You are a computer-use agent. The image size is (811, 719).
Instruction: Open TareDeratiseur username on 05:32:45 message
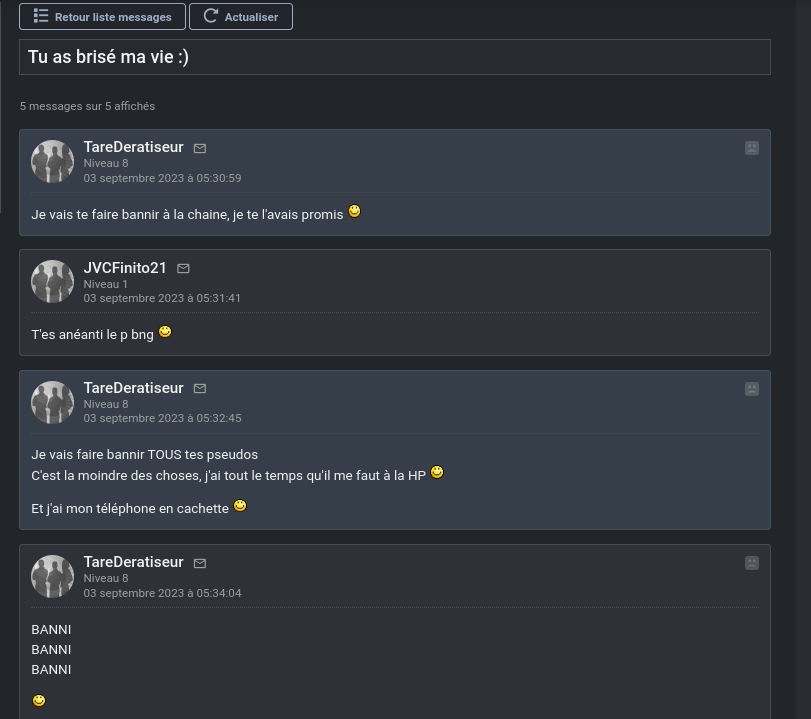(133, 388)
